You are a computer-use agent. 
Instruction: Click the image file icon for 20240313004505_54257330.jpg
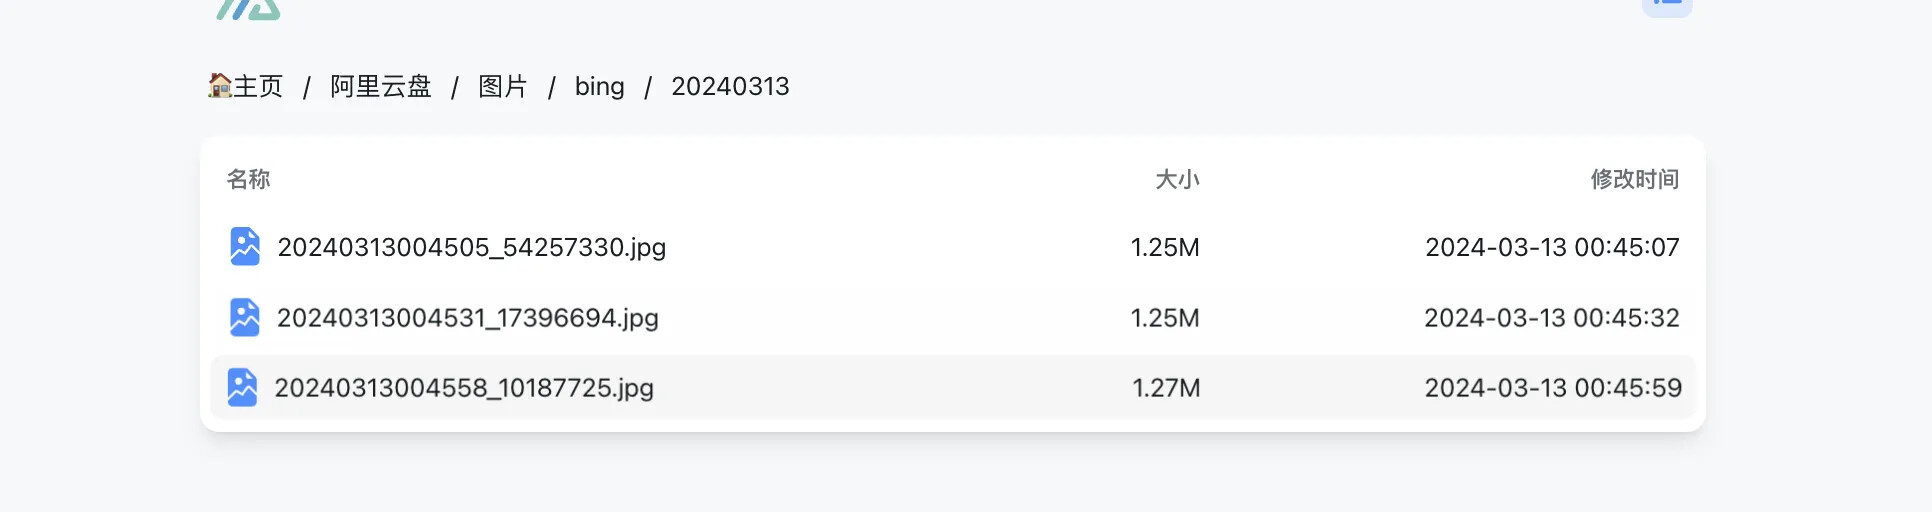(245, 246)
